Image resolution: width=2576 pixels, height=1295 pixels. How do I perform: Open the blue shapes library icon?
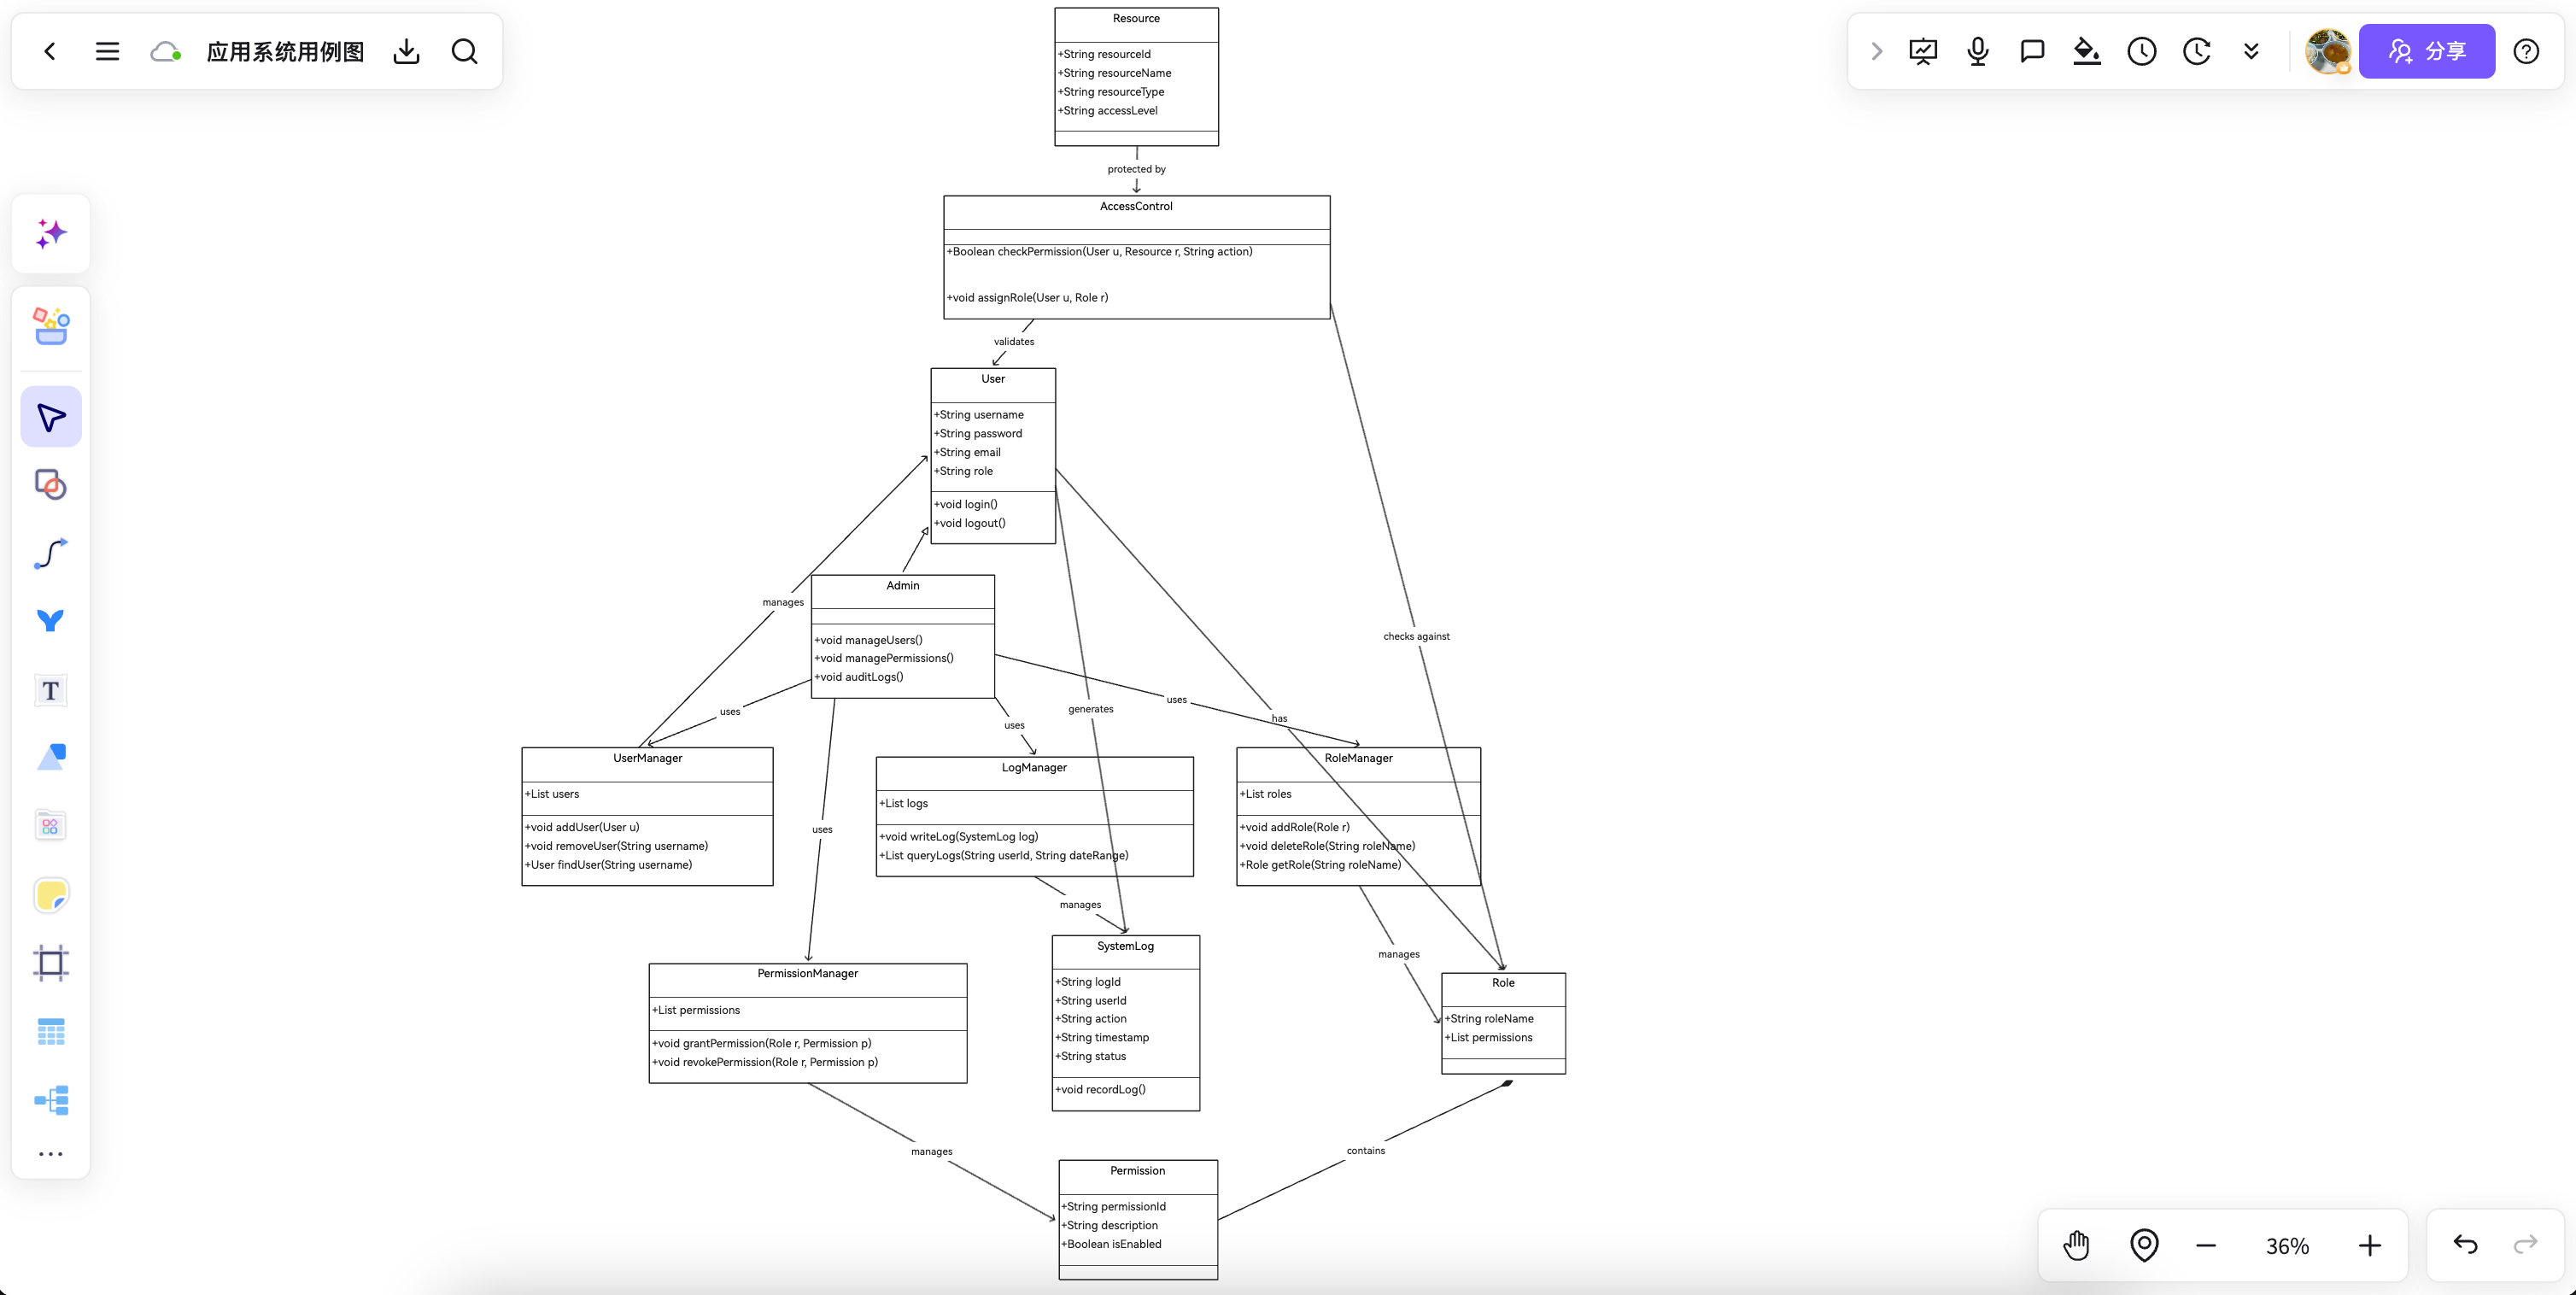51,757
